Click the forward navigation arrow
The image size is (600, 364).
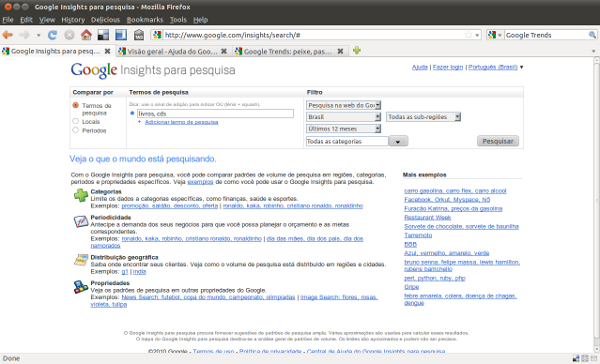pyautogui.click(x=24, y=35)
